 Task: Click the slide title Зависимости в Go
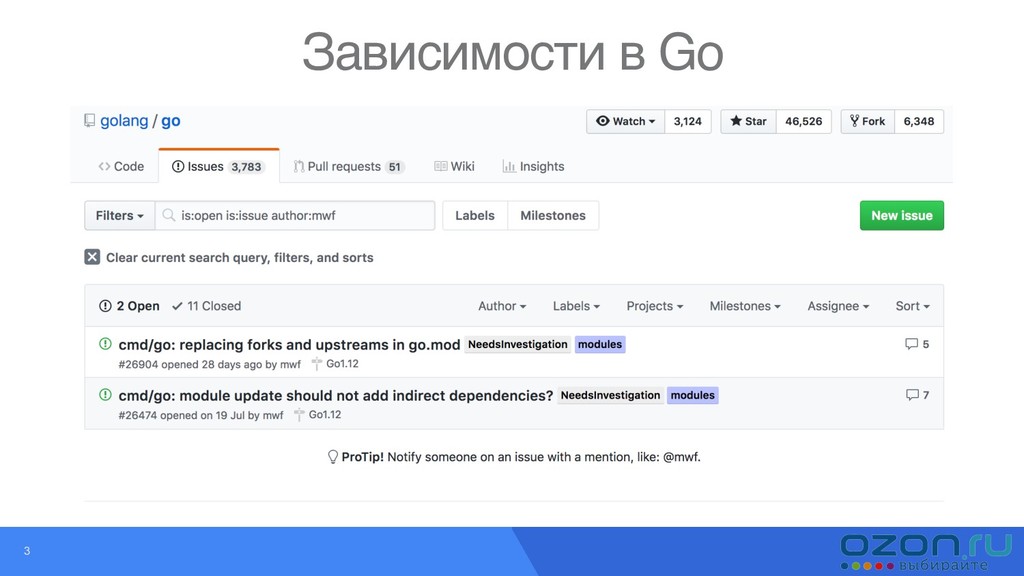(x=513, y=52)
